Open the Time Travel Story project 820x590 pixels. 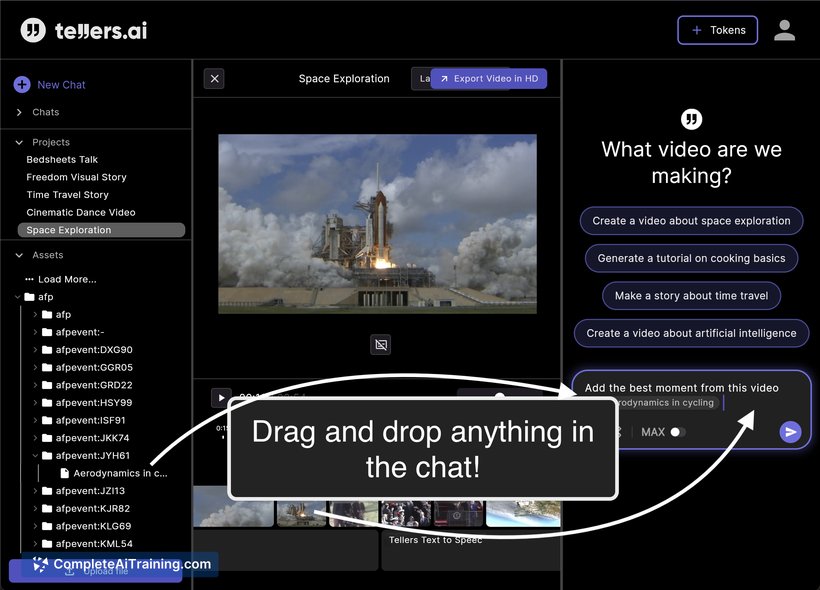point(67,195)
